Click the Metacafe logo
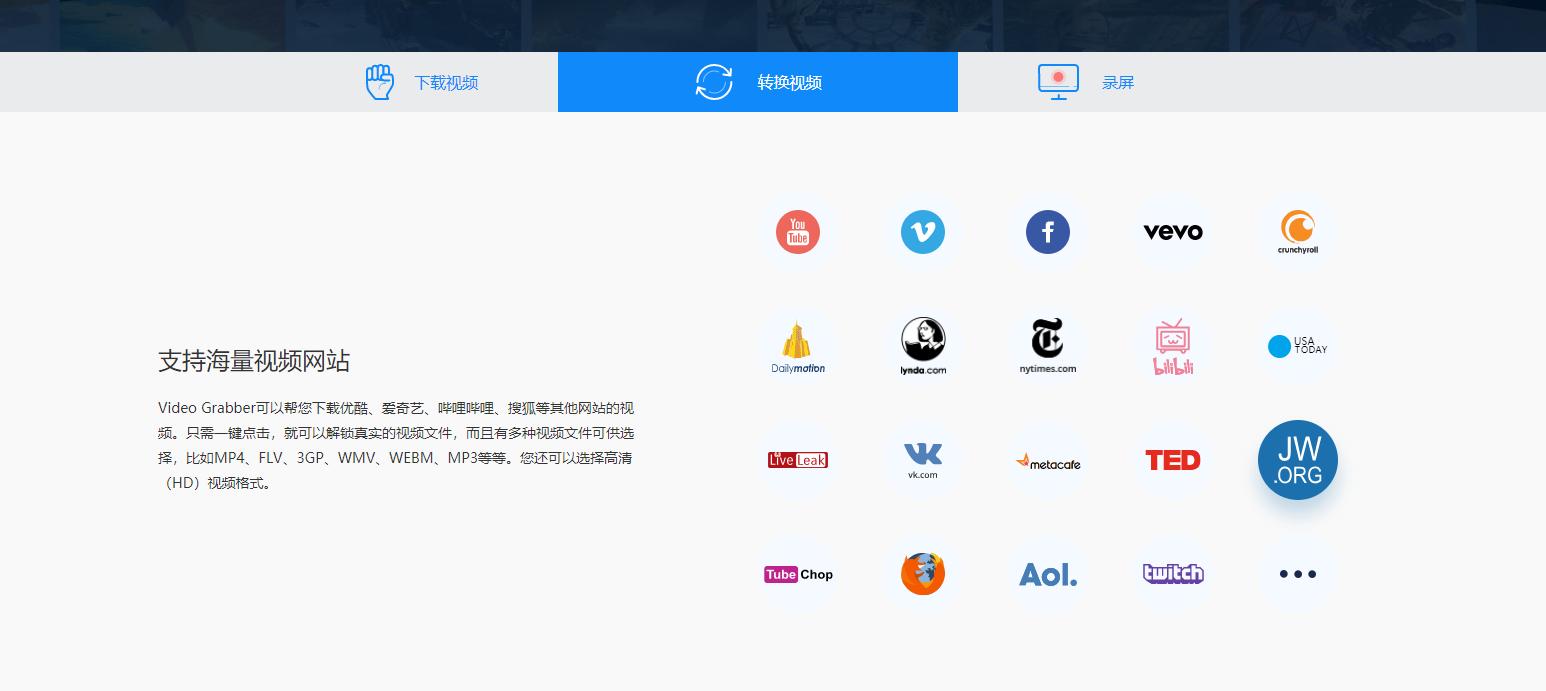This screenshot has height=691, width=1546. point(1047,460)
